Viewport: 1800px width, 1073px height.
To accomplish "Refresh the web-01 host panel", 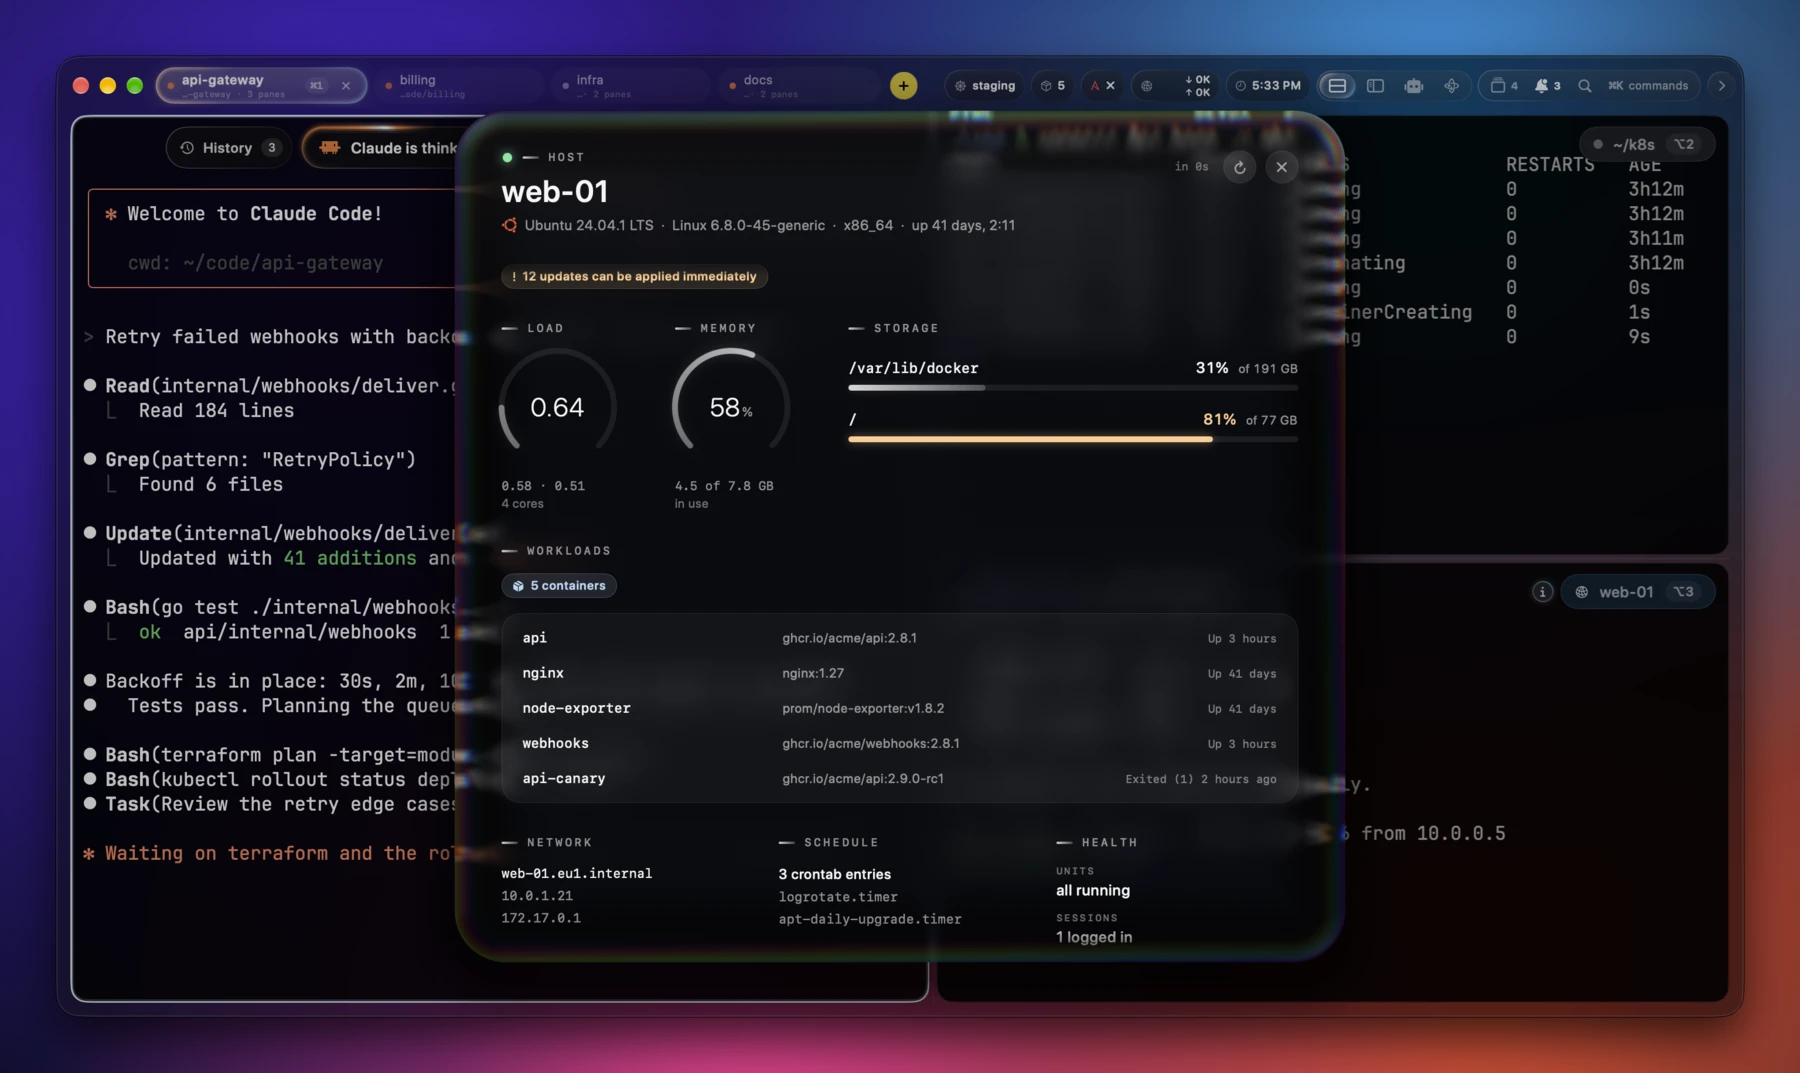I will [x=1239, y=167].
